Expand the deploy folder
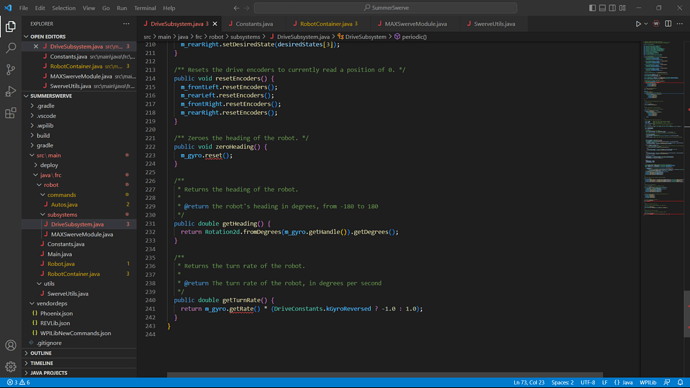Image resolution: width=690 pixels, height=388 pixels. tap(49, 165)
